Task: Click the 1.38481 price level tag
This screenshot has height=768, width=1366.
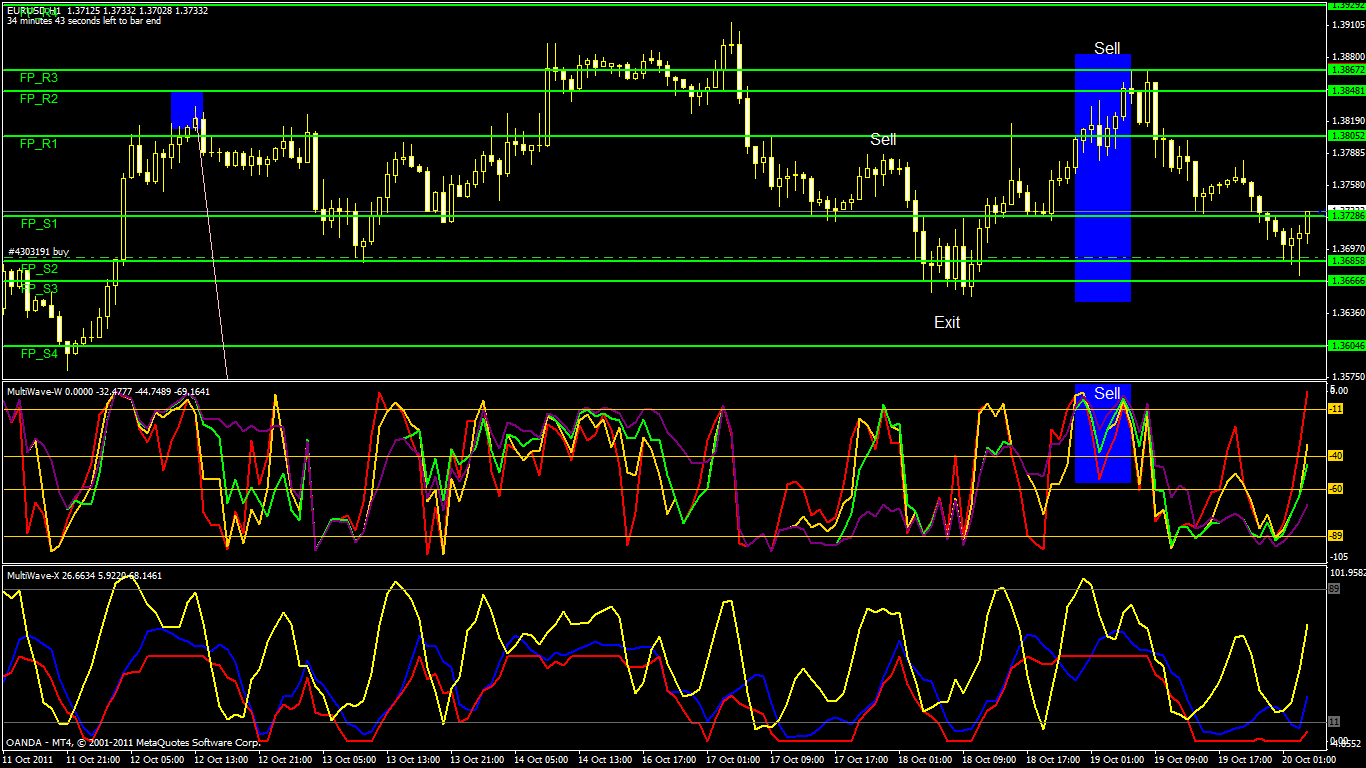Action: tap(1346, 90)
